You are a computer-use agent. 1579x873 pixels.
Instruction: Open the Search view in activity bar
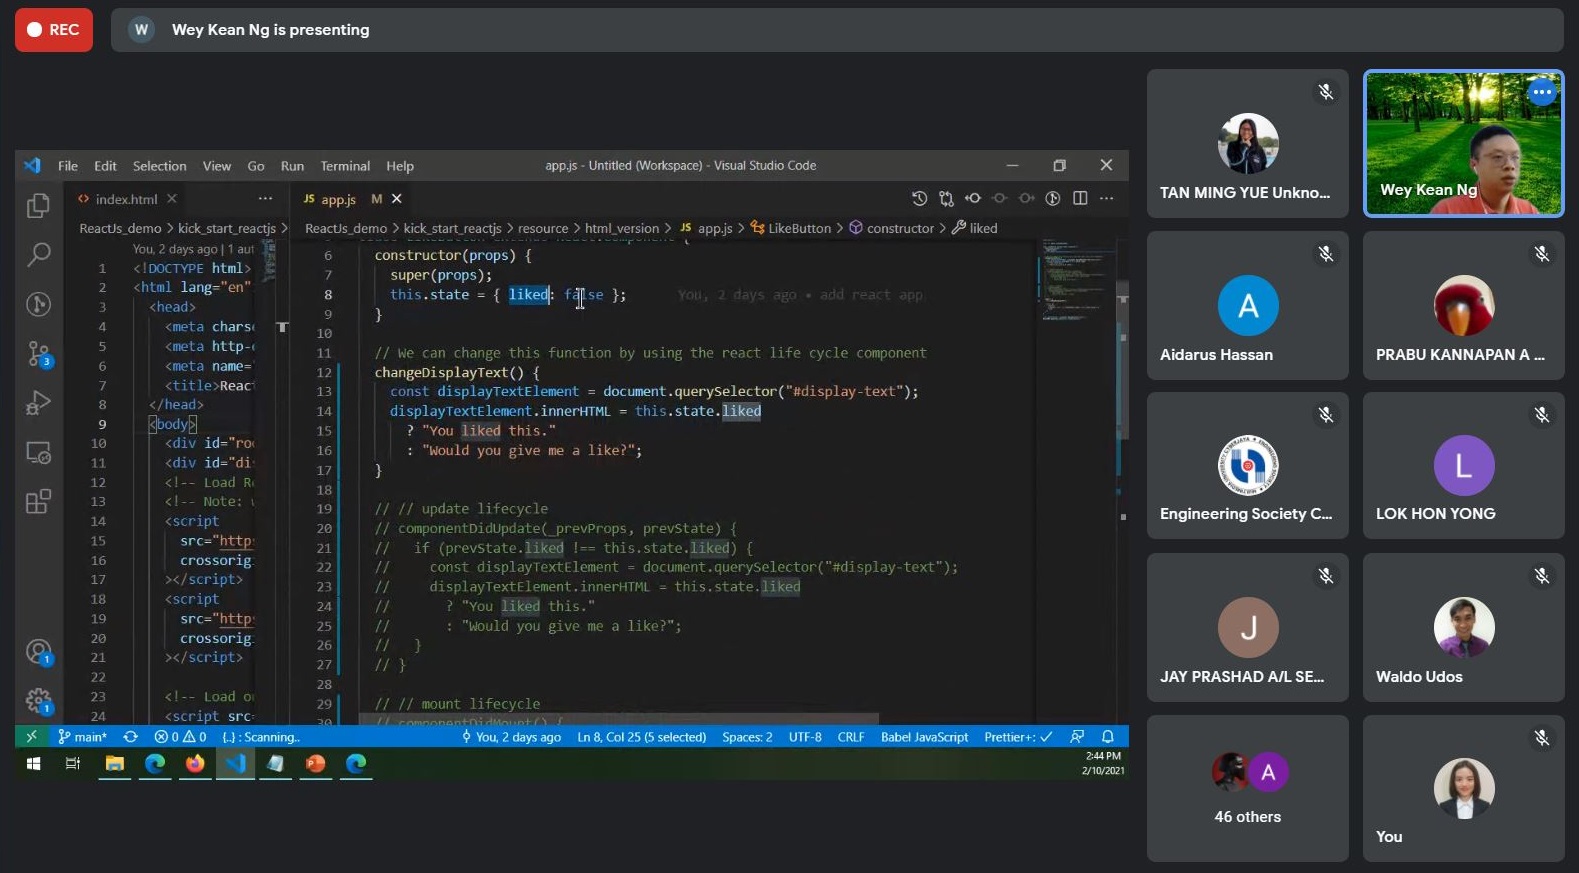(x=38, y=254)
